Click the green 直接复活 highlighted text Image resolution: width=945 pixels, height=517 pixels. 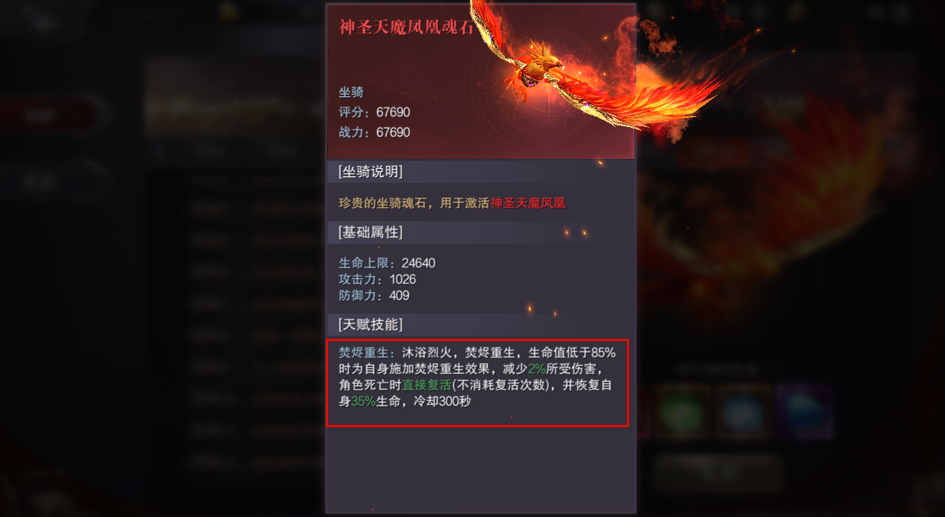pos(427,385)
